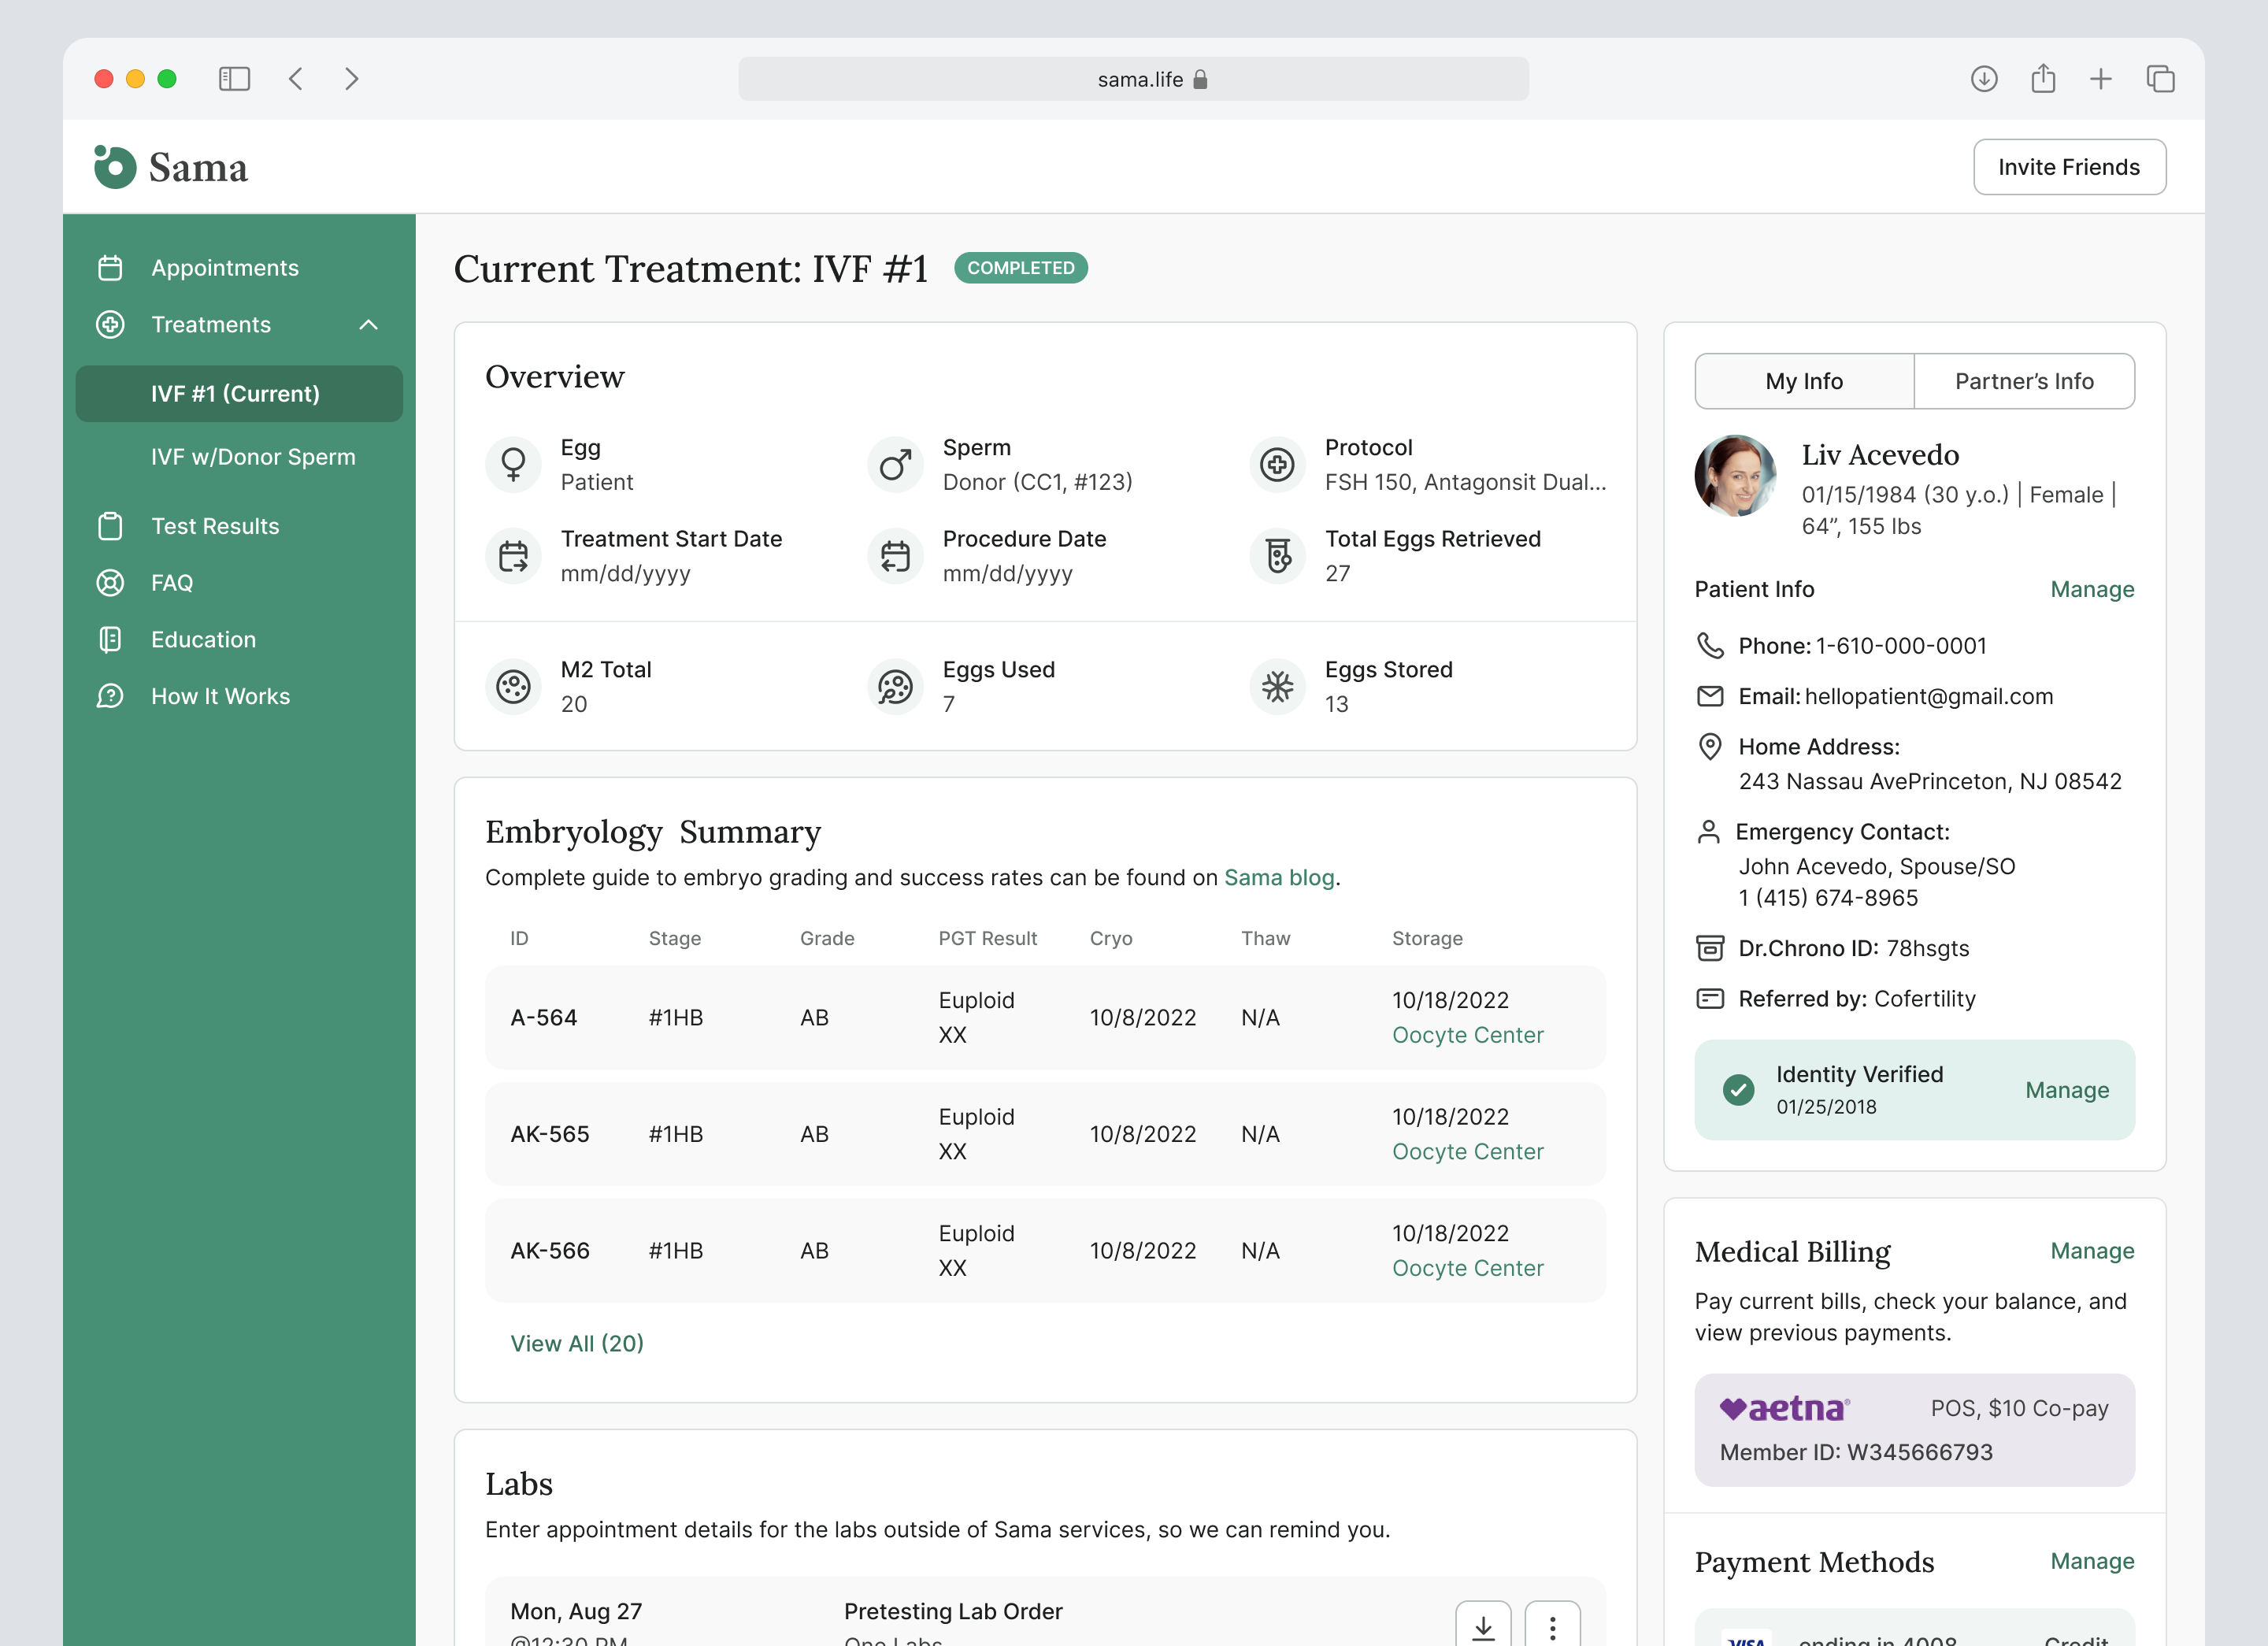Click the FAQ lifebuoy icon
The image size is (2268, 1646).
tap(110, 583)
